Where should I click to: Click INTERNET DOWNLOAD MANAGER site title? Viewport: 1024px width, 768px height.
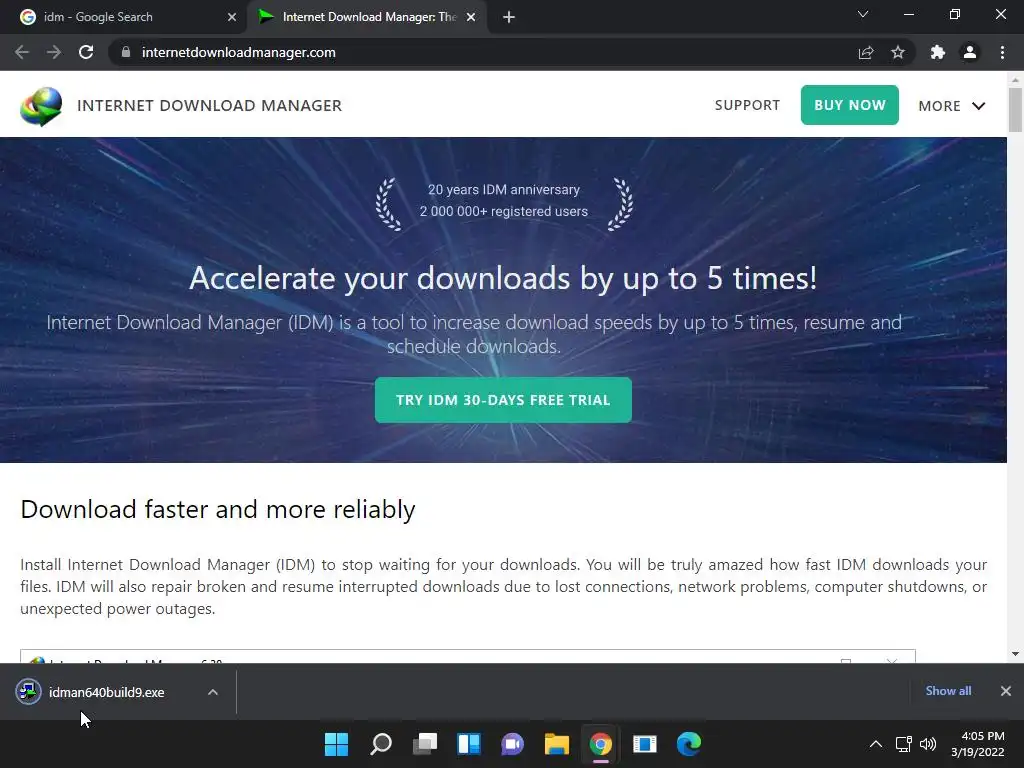pos(210,105)
